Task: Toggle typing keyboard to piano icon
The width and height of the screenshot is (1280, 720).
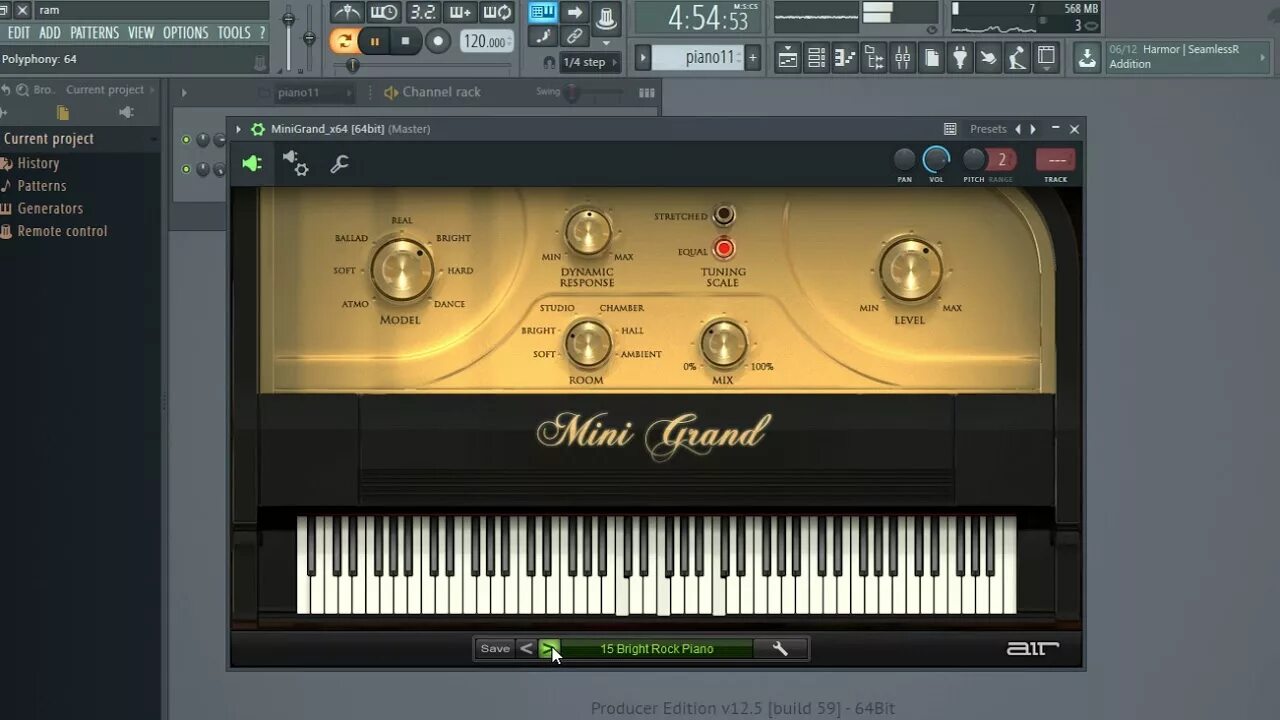Action: (x=543, y=12)
